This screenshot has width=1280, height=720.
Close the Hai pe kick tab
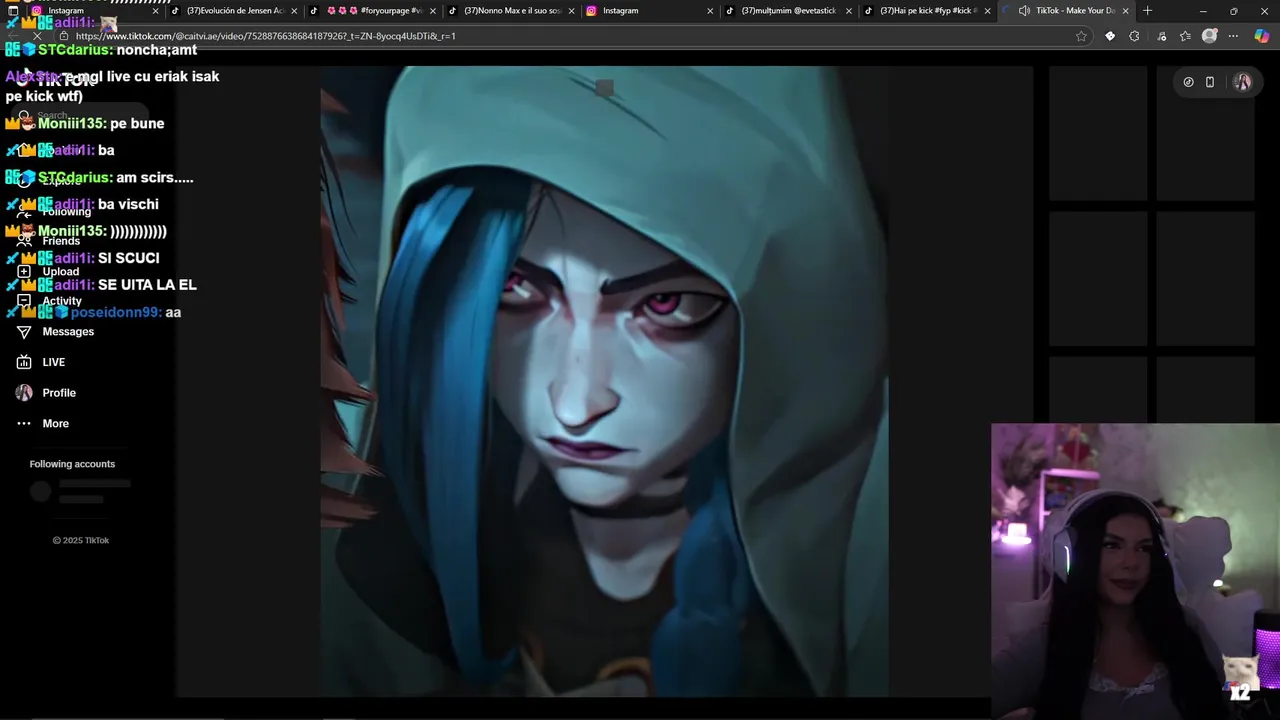(x=987, y=11)
